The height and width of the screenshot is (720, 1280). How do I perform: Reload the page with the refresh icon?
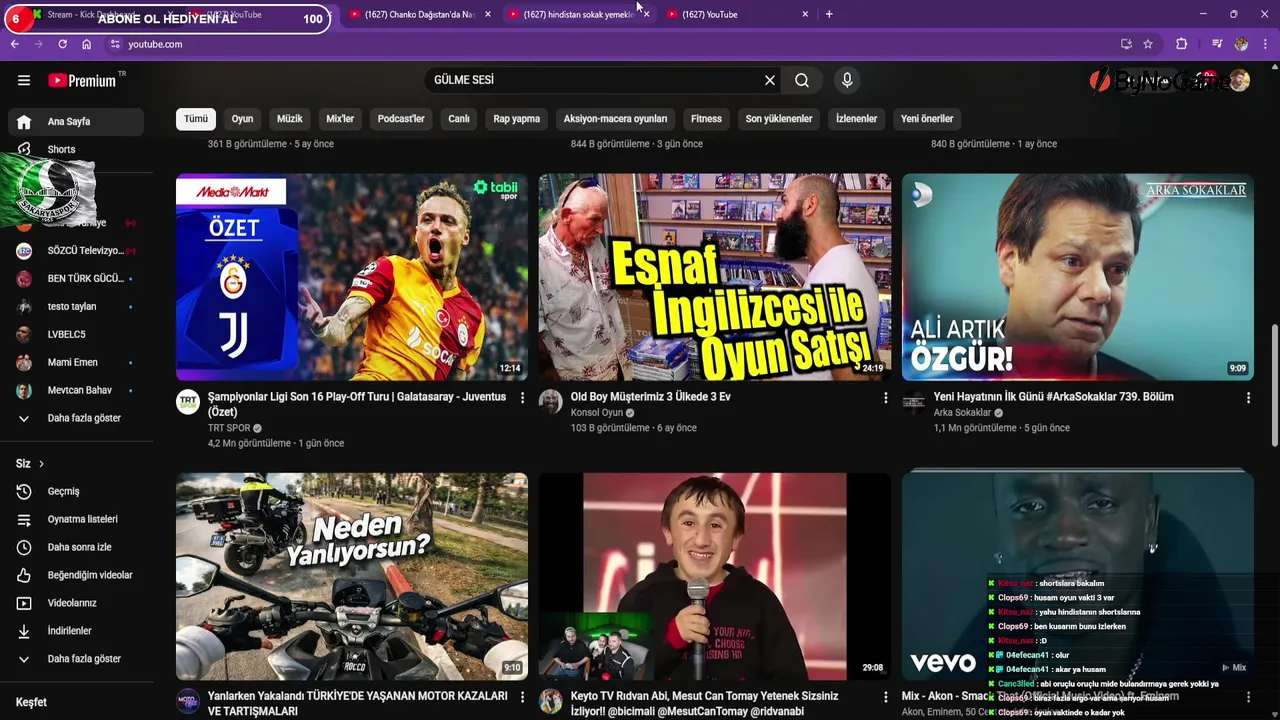click(x=63, y=44)
